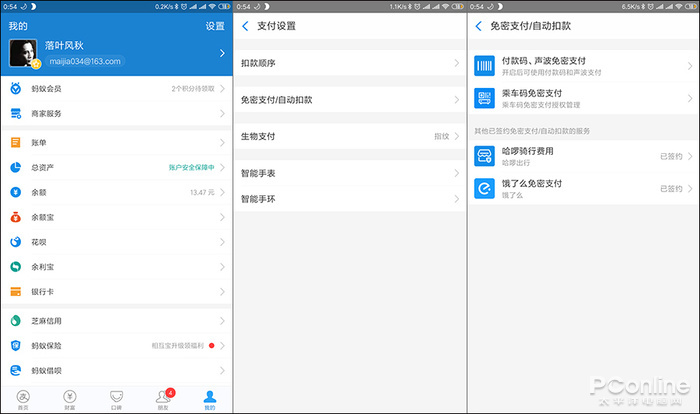Open chevron on 智能手环 row
The image size is (700, 414).
(x=456, y=199)
